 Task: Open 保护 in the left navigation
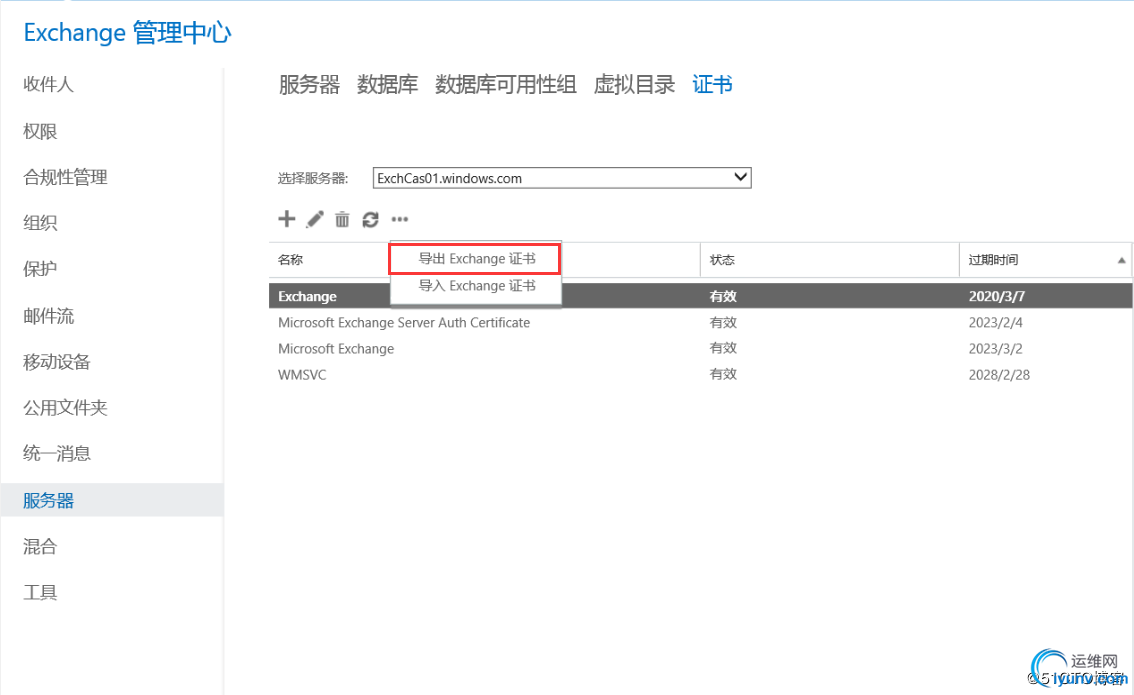(x=40, y=269)
